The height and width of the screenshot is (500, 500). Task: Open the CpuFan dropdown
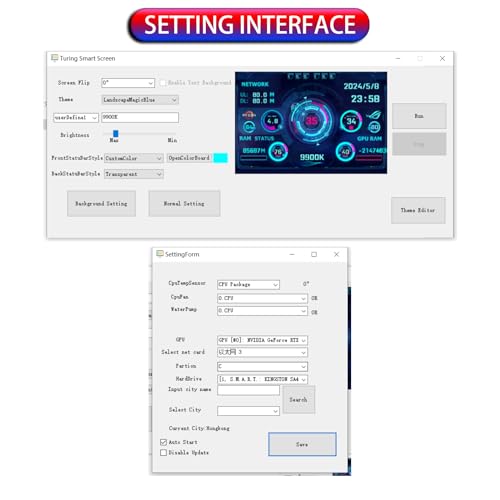coord(262,298)
